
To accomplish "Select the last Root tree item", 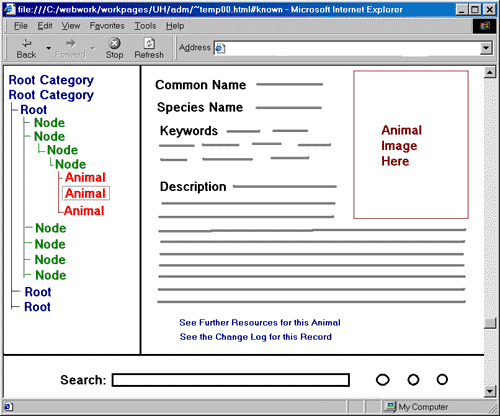I will 37,307.
